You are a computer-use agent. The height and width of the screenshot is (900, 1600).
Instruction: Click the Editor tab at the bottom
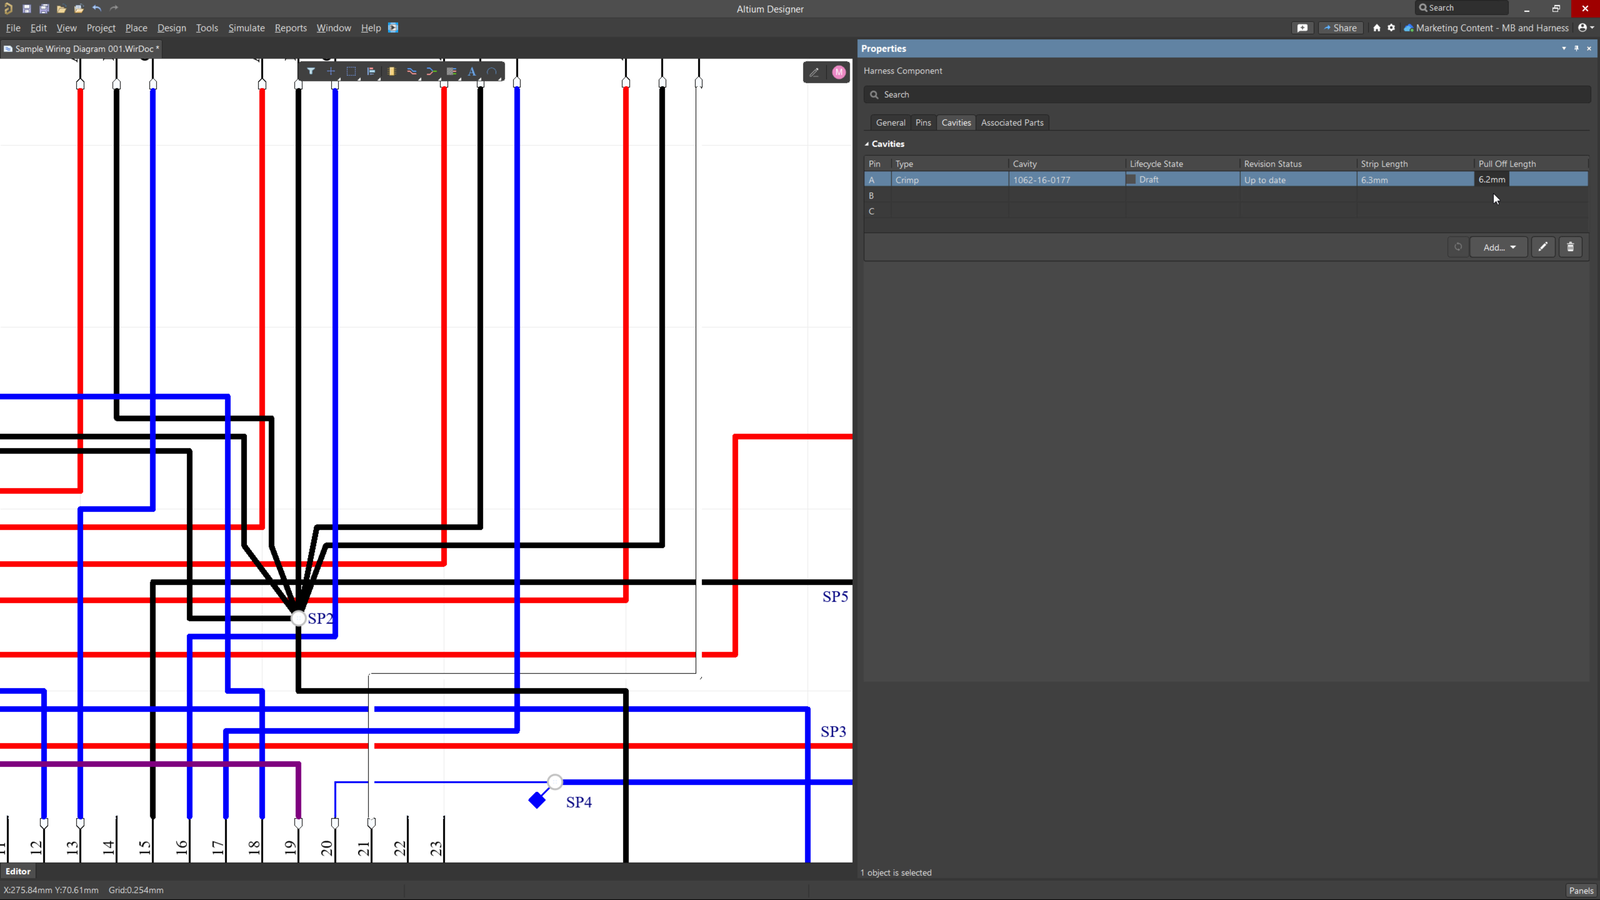(18, 872)
